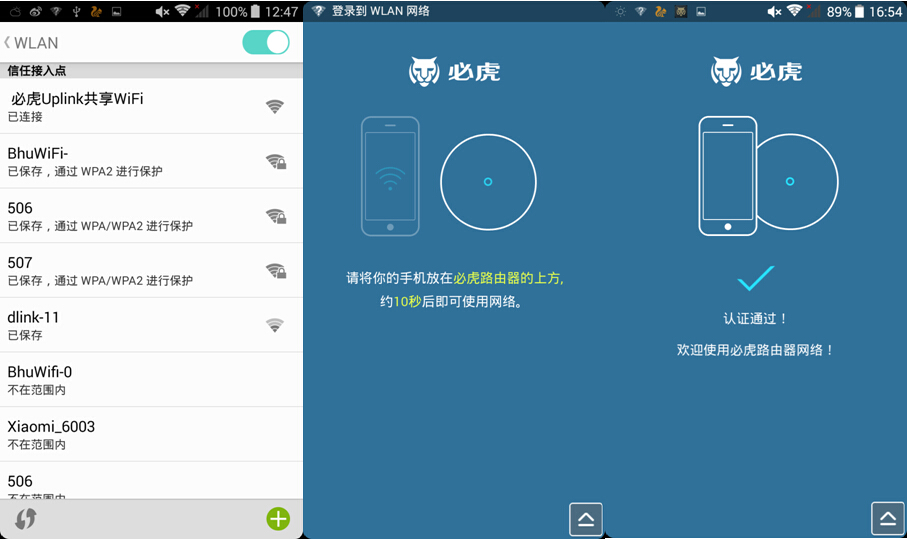Viewport: 907px width, 539px height.
Task: Expand the panel arrow on instruction screen
Action: [x=586, y=519]
